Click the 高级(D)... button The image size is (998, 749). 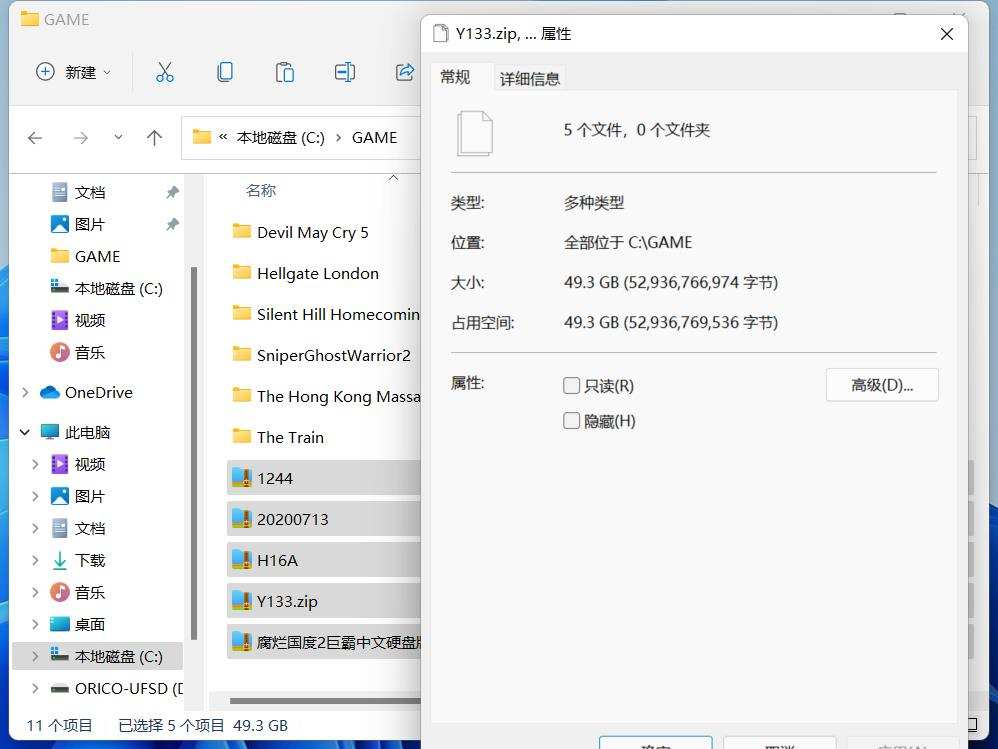pyautogui.click(x=882, y=385)
